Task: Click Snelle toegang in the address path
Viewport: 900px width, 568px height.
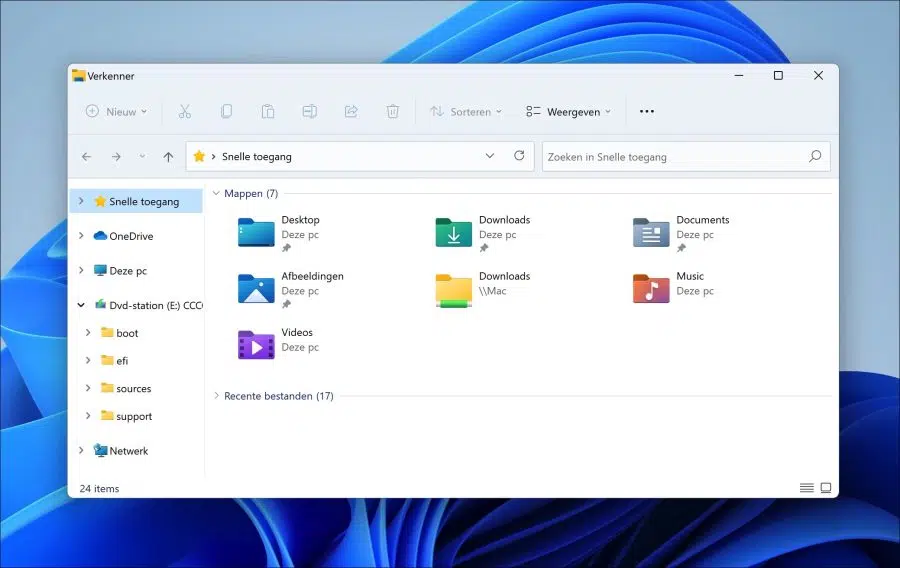Action: click(x=257, y=157)
